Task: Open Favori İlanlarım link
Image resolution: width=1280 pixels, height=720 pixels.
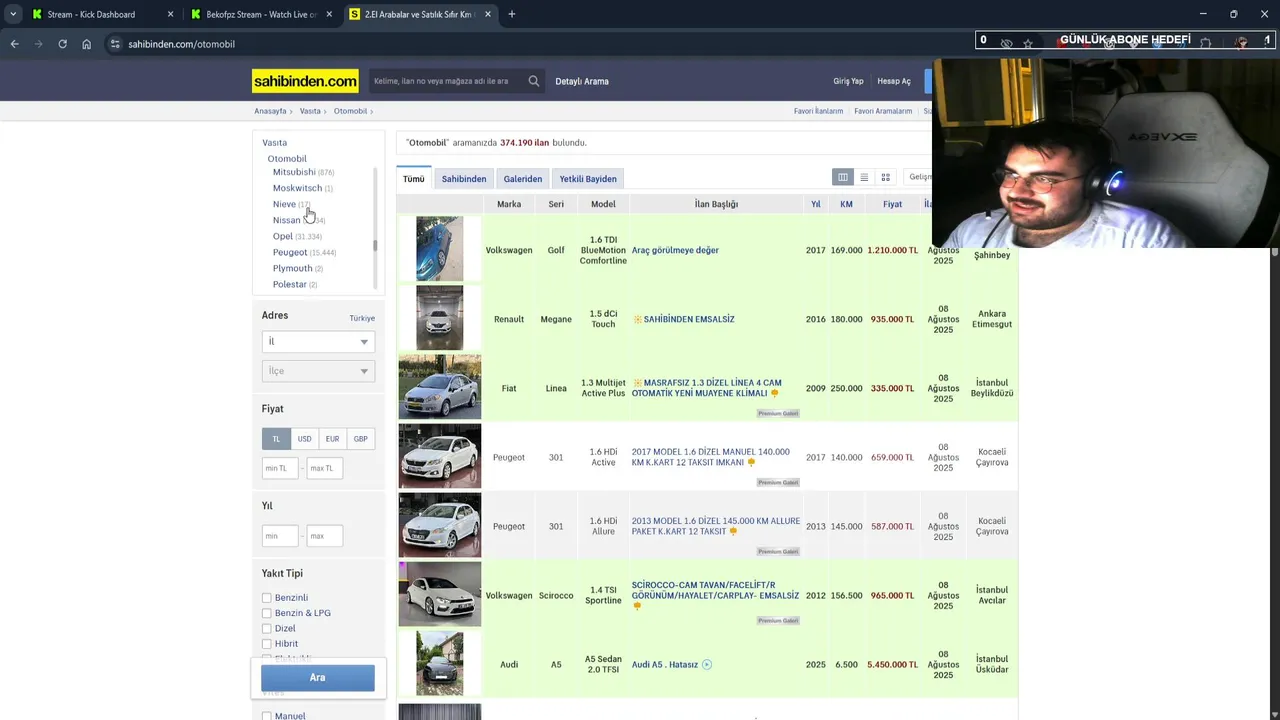Action: pyautogui.click(x=818, y=111)
